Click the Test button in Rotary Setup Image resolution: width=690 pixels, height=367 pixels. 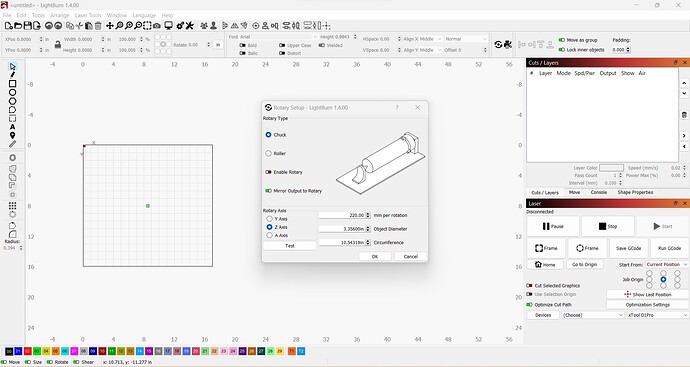coord(290,246)
